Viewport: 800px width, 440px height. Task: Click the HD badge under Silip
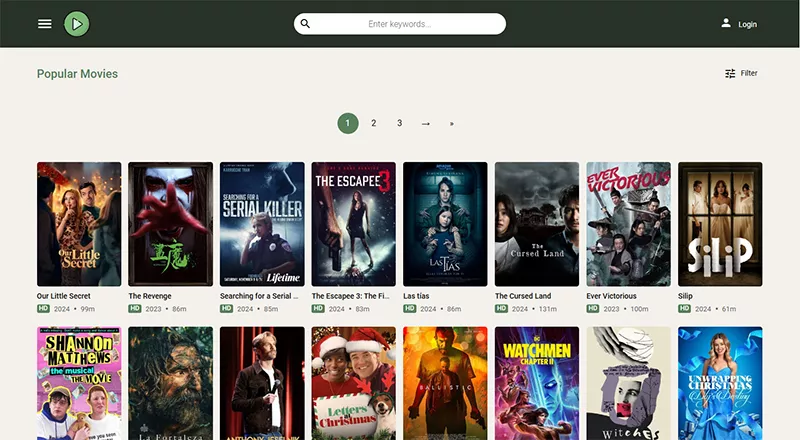(x=685, y=308)
